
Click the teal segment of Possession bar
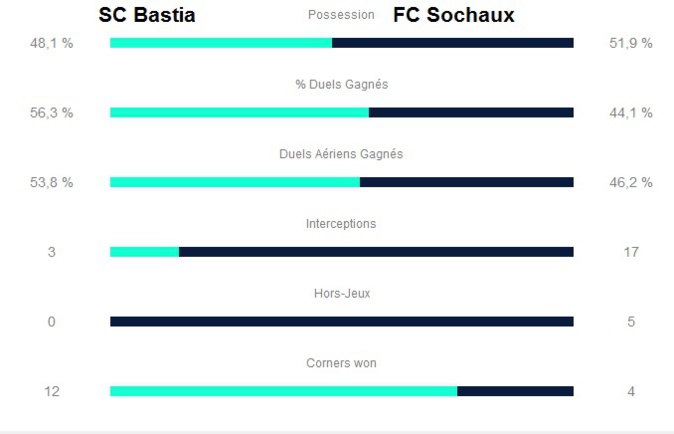[220, 43]
